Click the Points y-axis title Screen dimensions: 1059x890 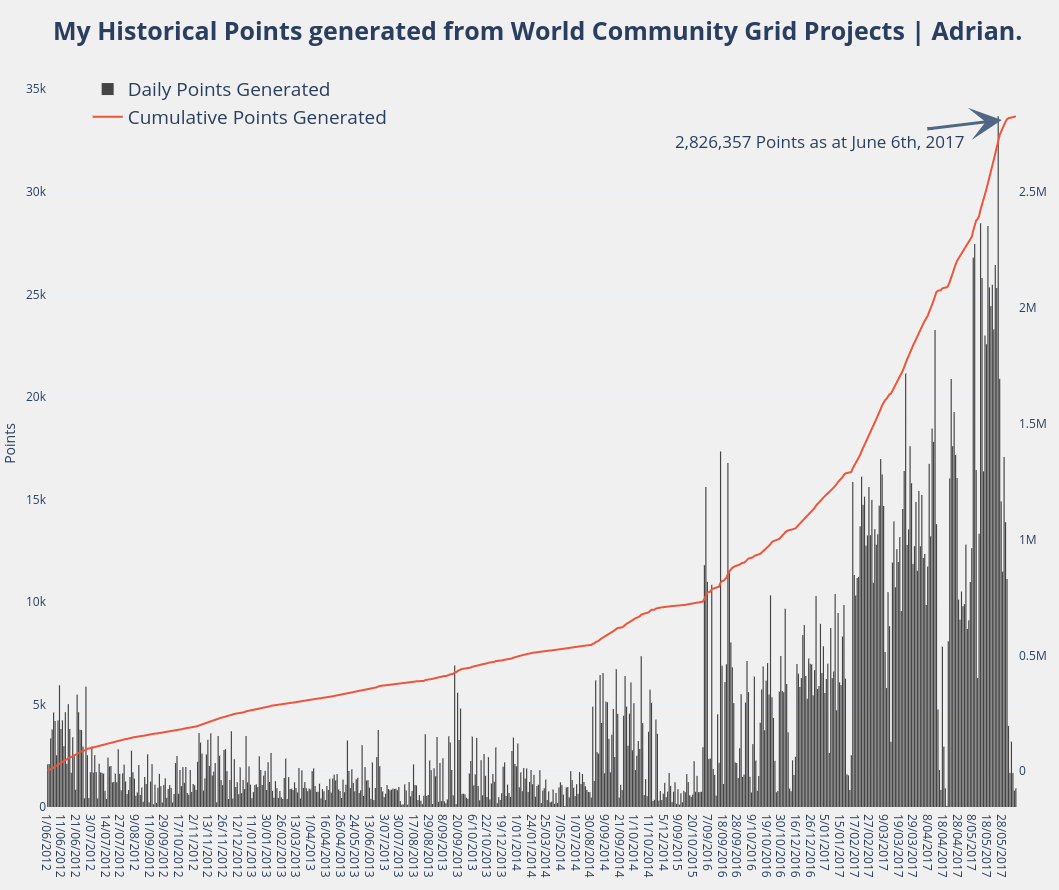(11, 443)
